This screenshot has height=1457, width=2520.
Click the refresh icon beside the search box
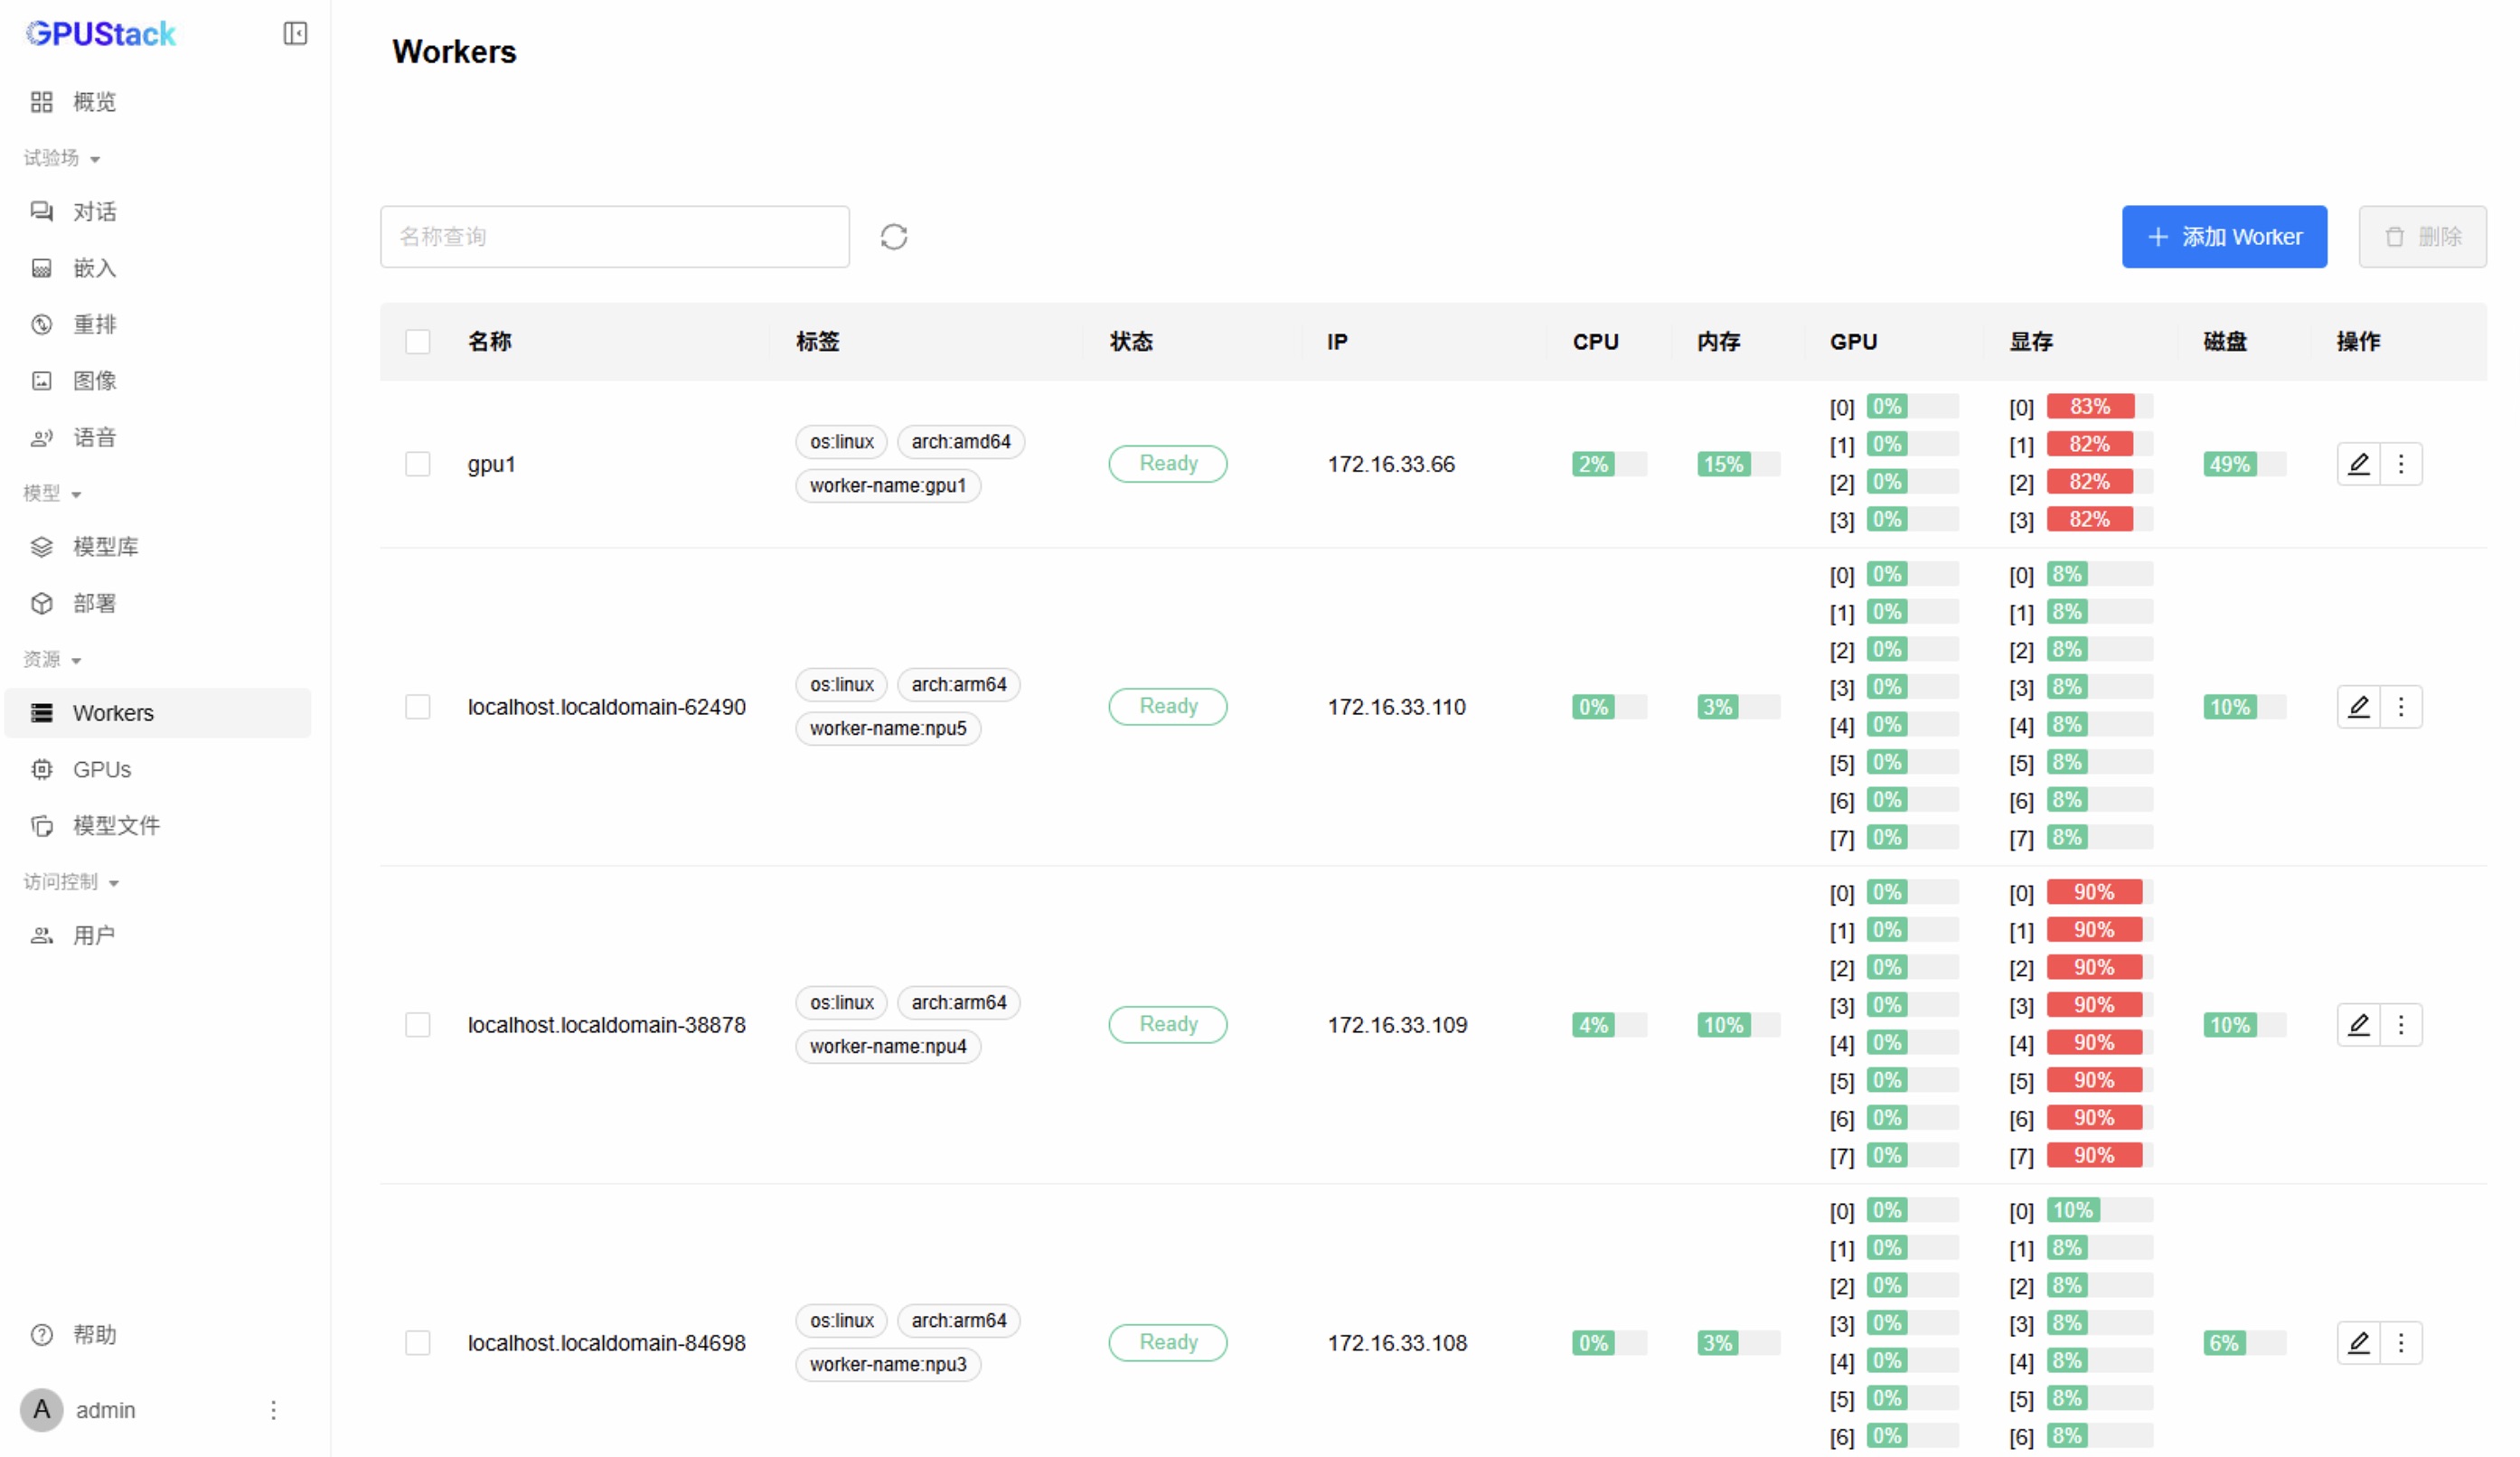tap(893, 237)
